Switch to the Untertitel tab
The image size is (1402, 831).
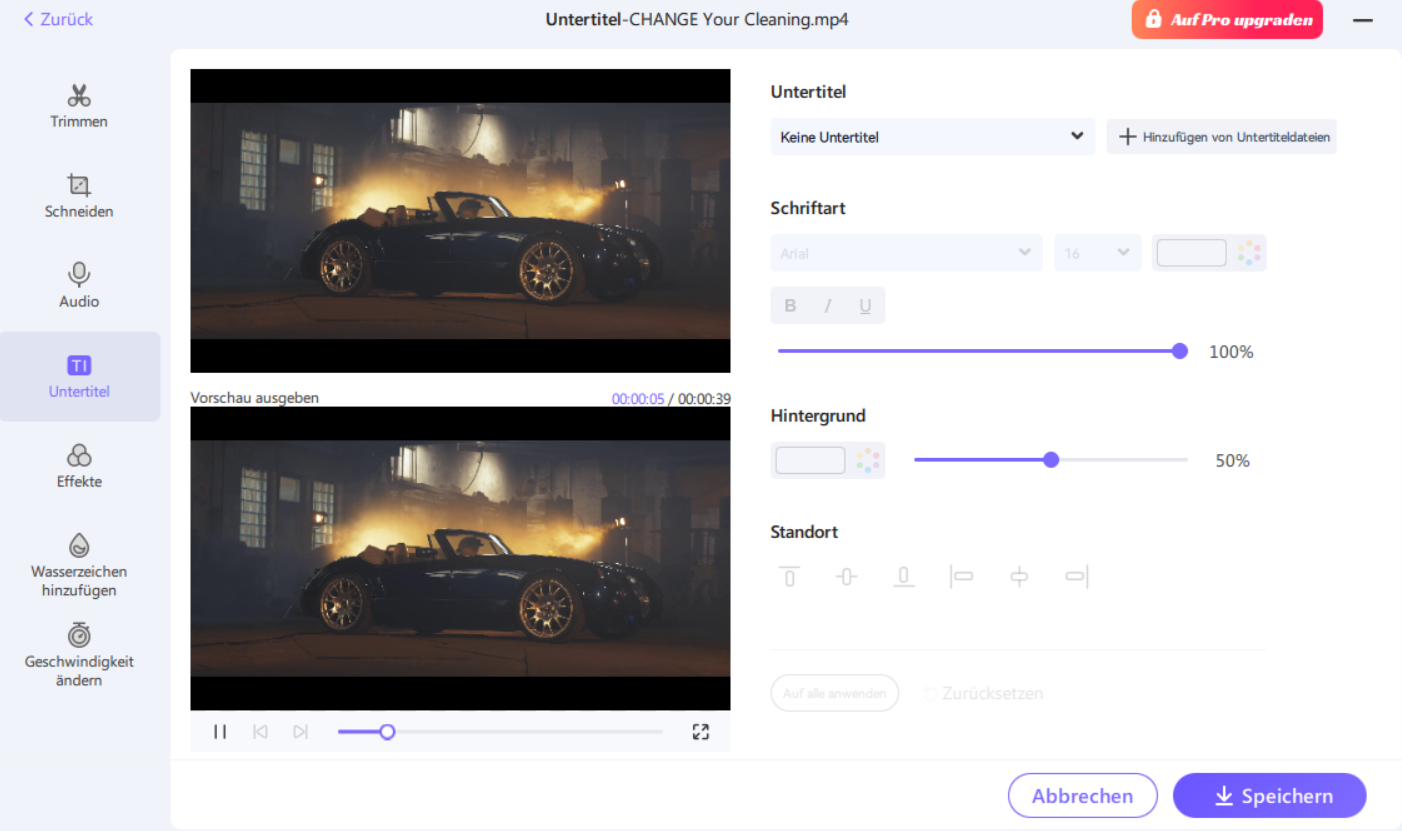coord(79,376)
